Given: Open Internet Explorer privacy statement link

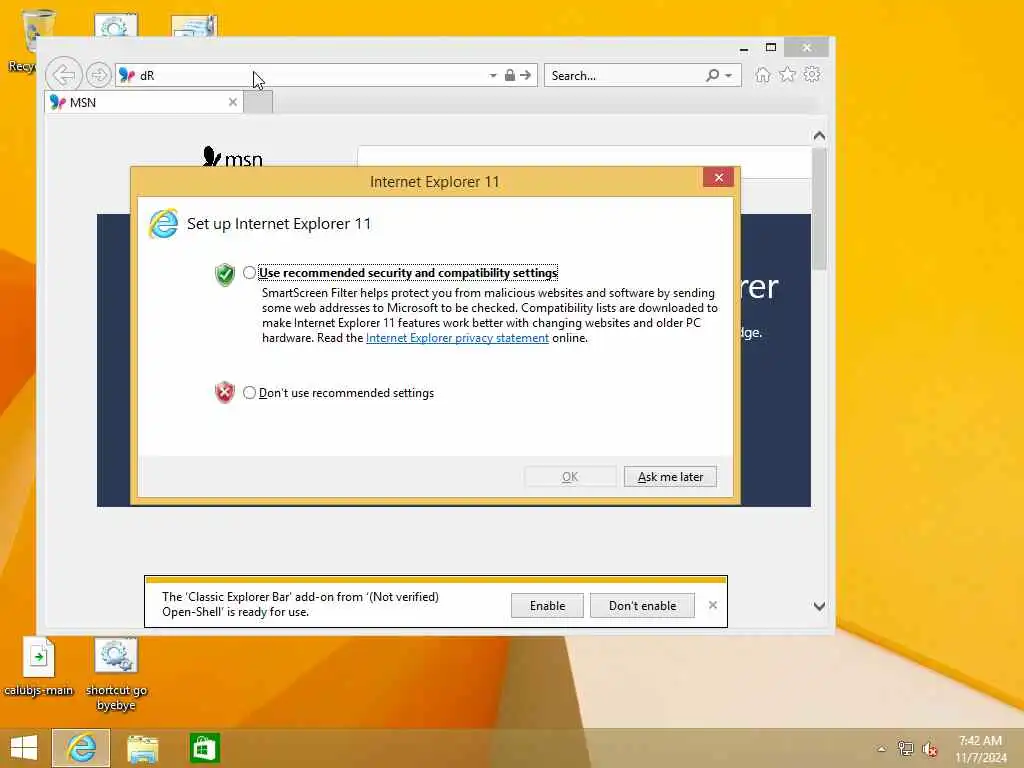Looking at the screenshot, I should point(457,338).
